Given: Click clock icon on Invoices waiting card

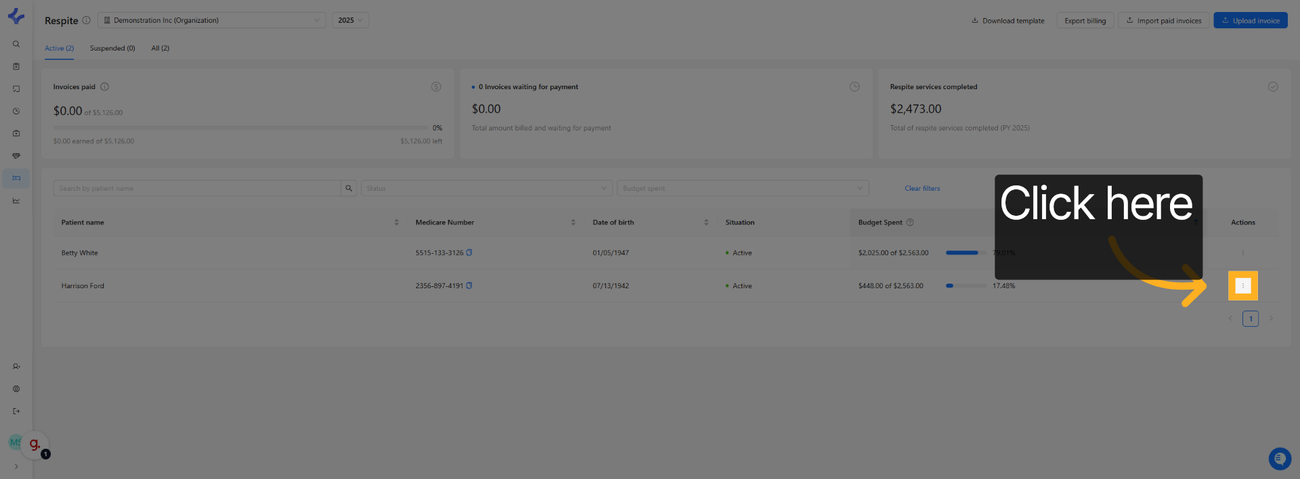Looking at the screenshot, I should pos(854,87).
